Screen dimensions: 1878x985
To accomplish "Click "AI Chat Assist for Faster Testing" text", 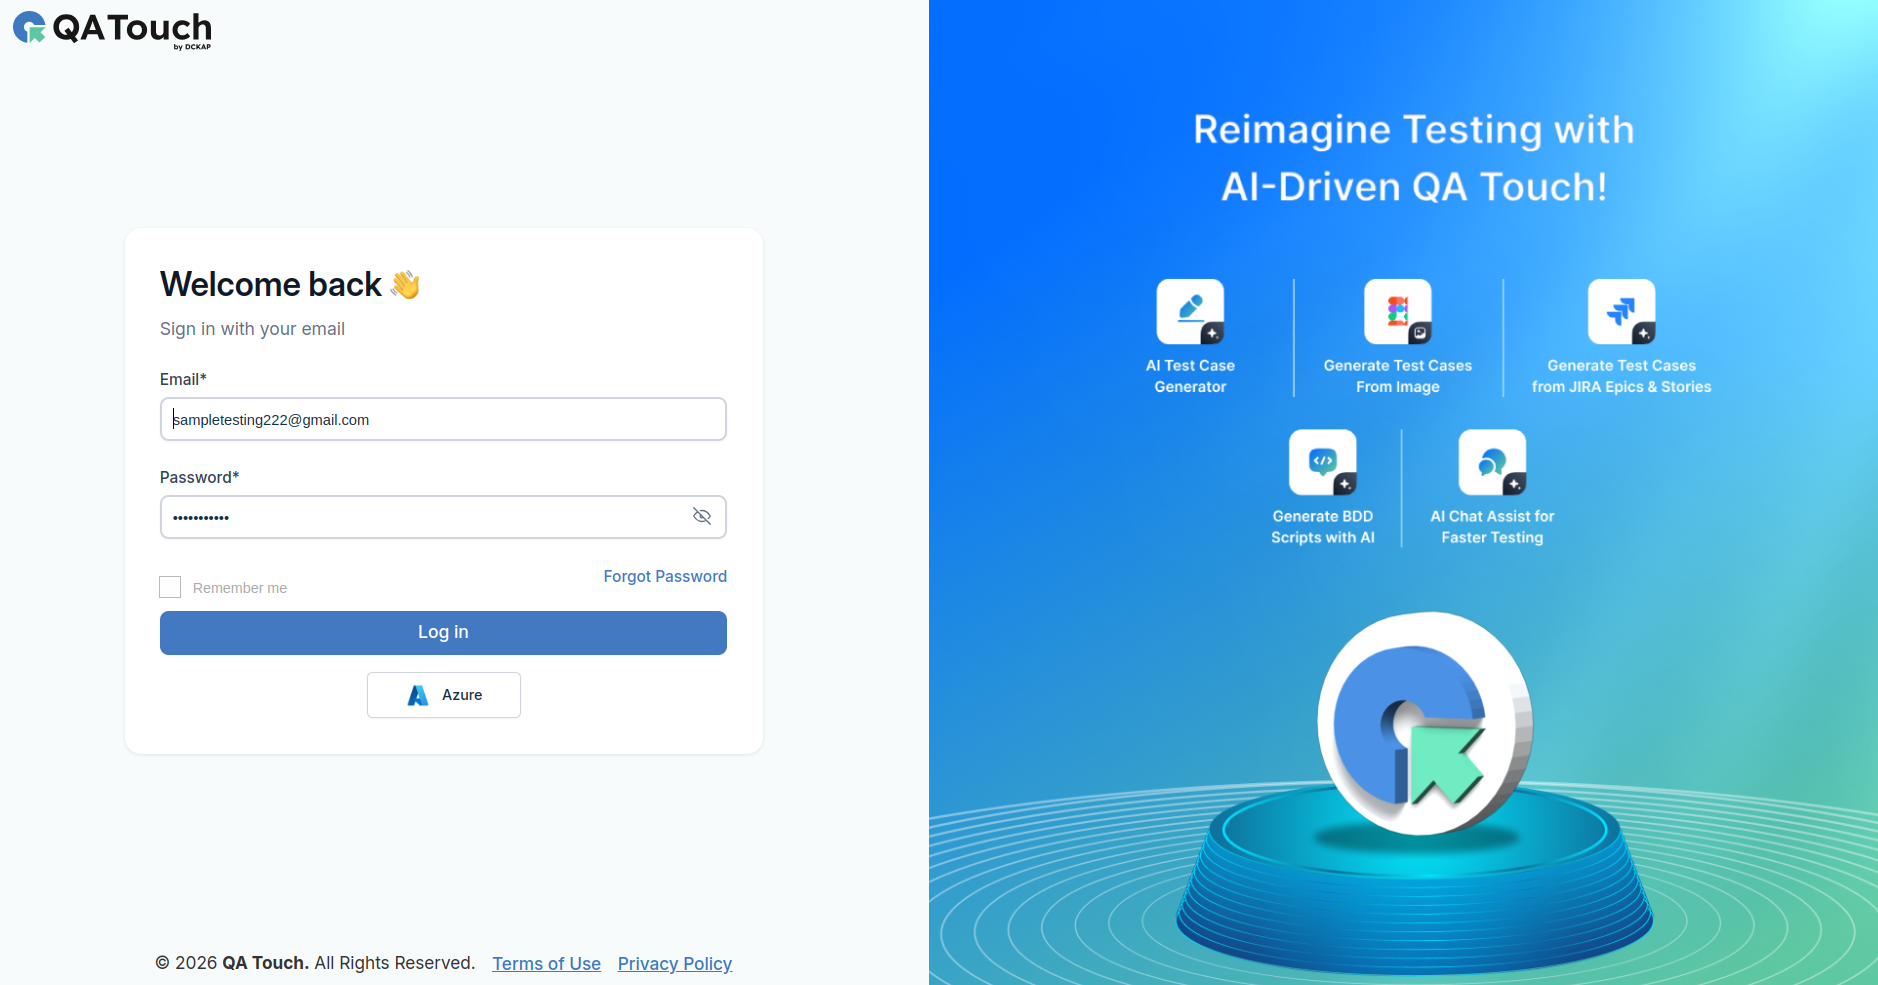I will 1492,527.
